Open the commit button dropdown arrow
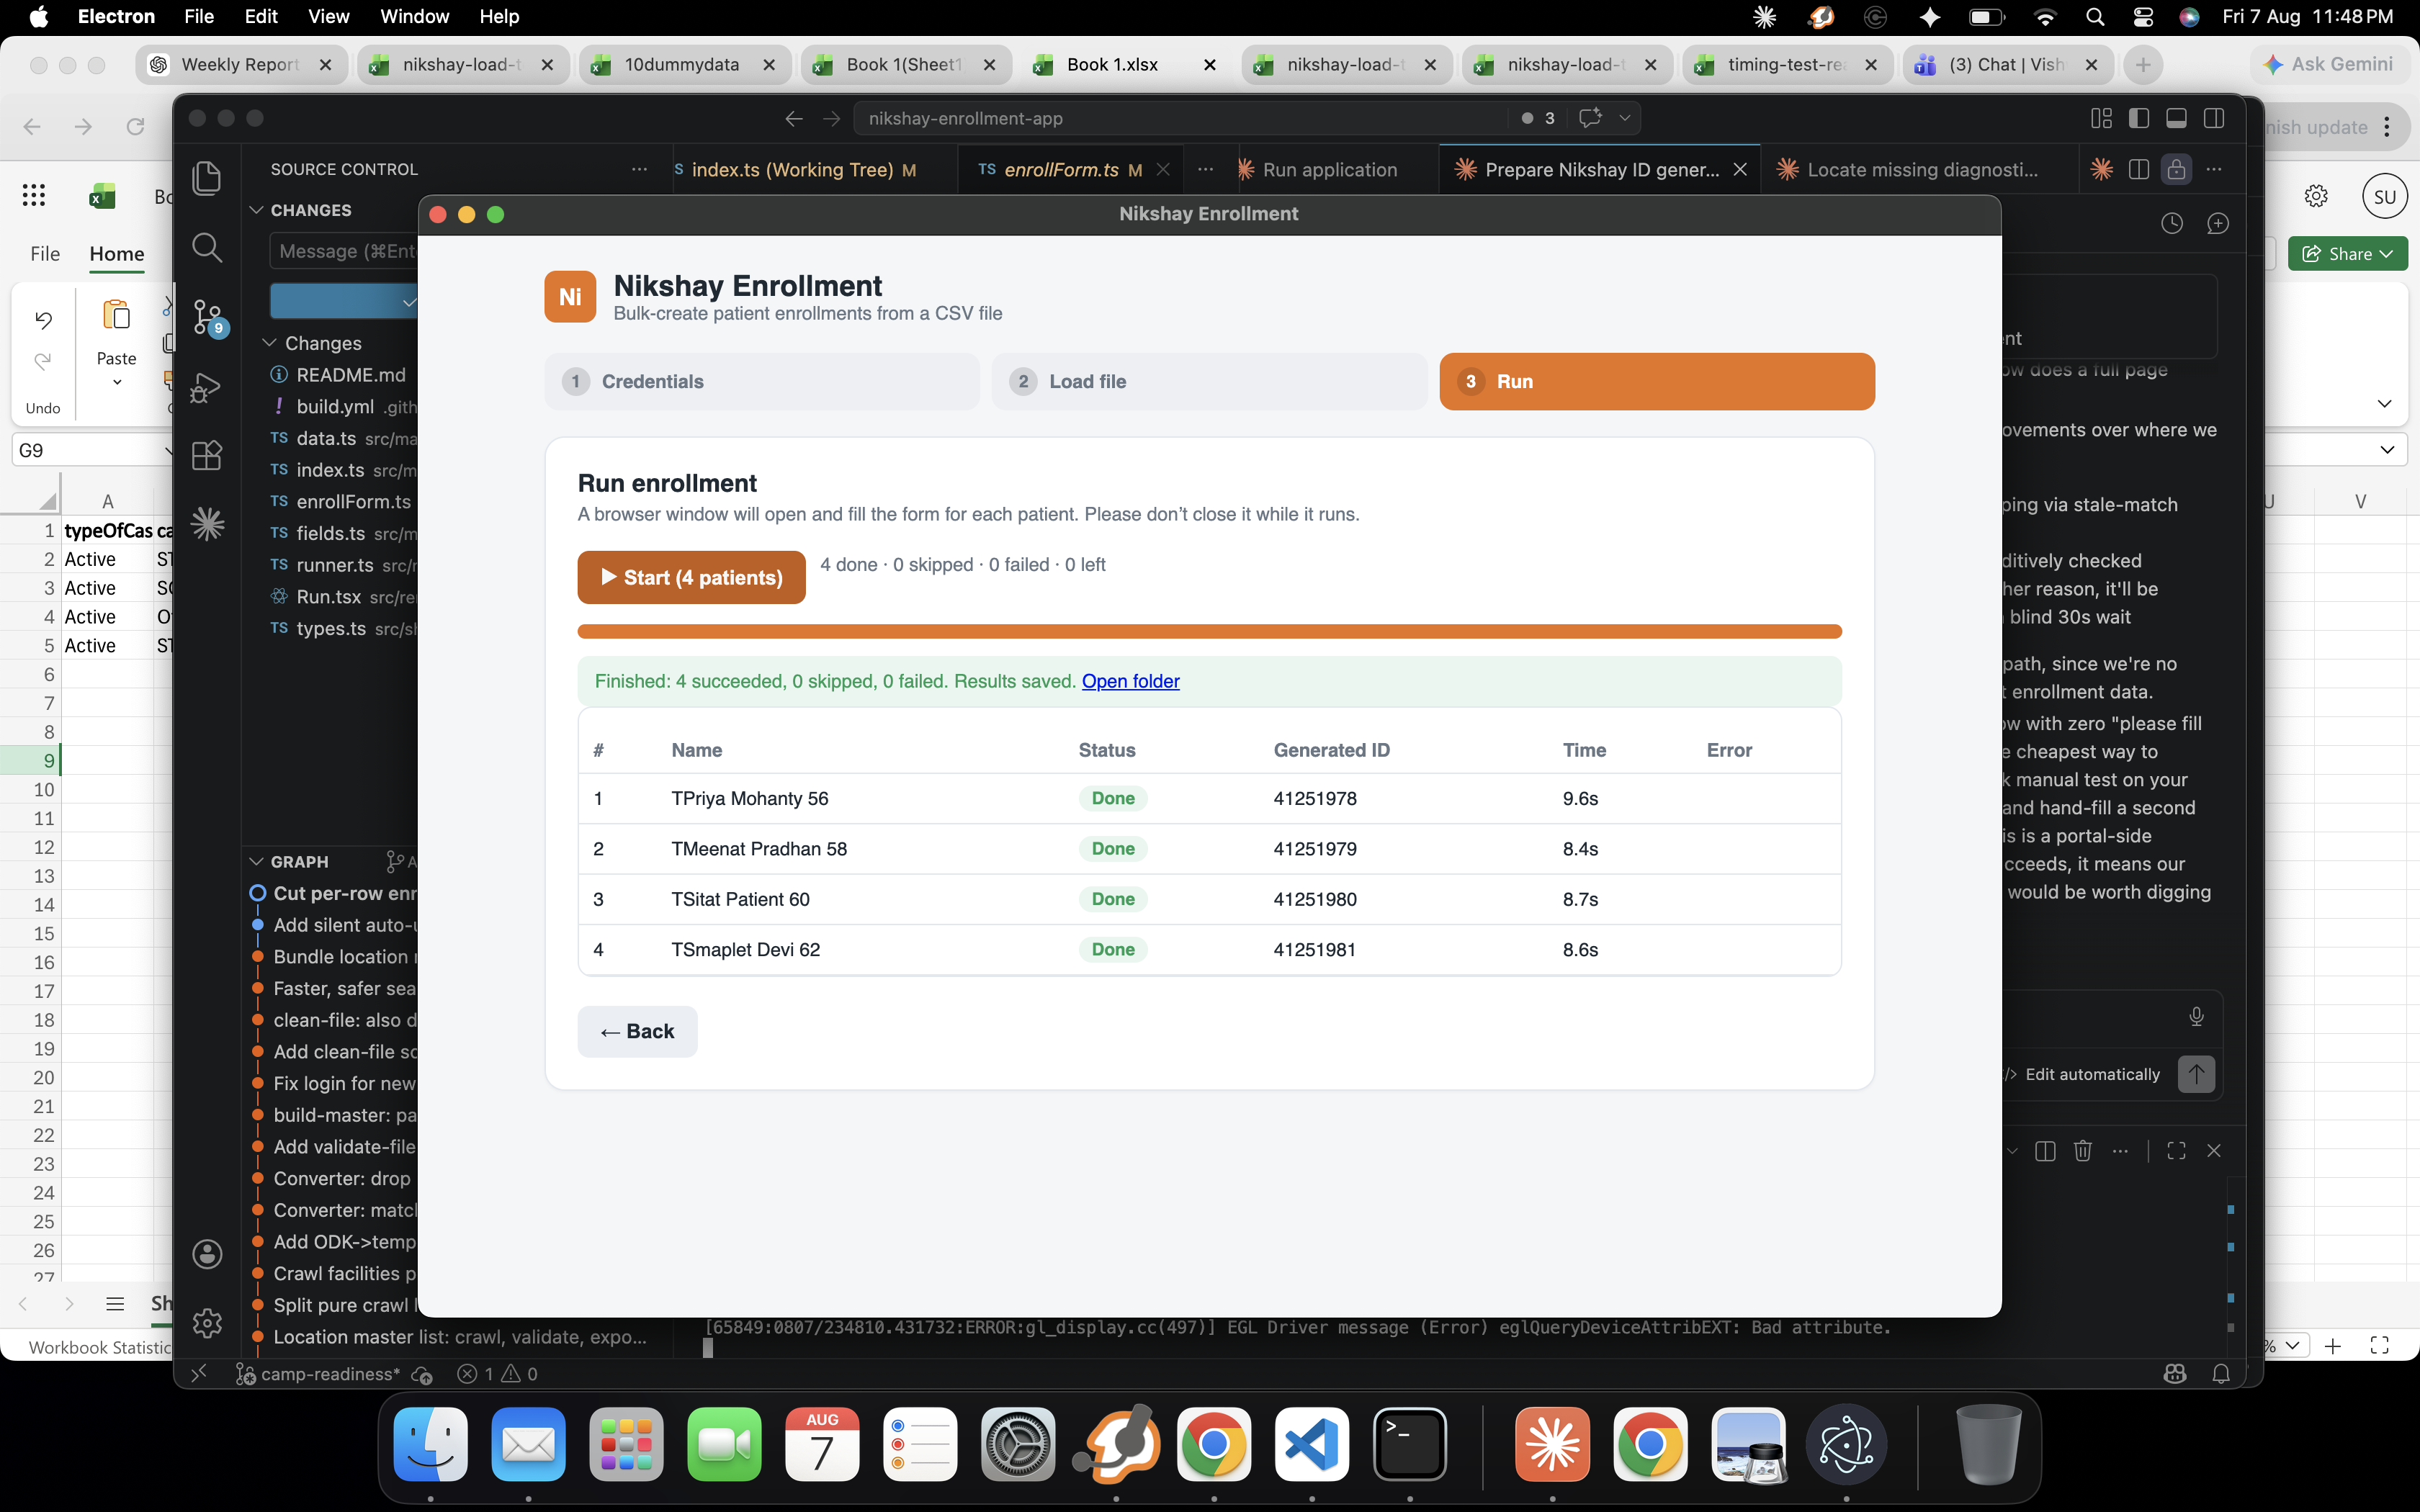2420x1512 pixels. (x=408, y=302)
